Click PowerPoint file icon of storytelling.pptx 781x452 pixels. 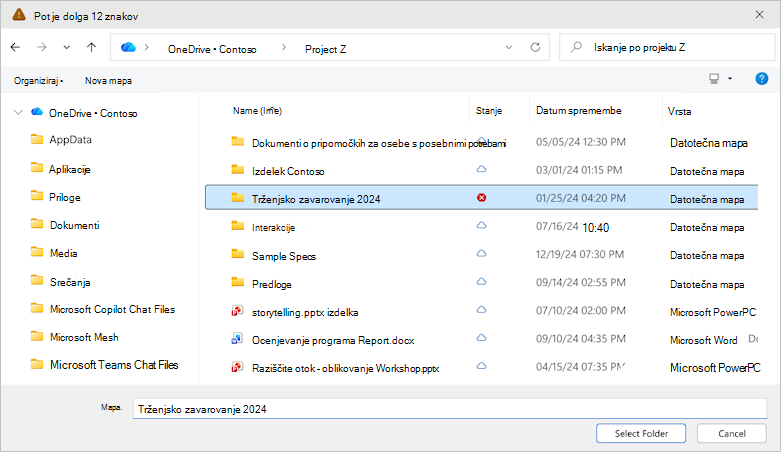237,311
